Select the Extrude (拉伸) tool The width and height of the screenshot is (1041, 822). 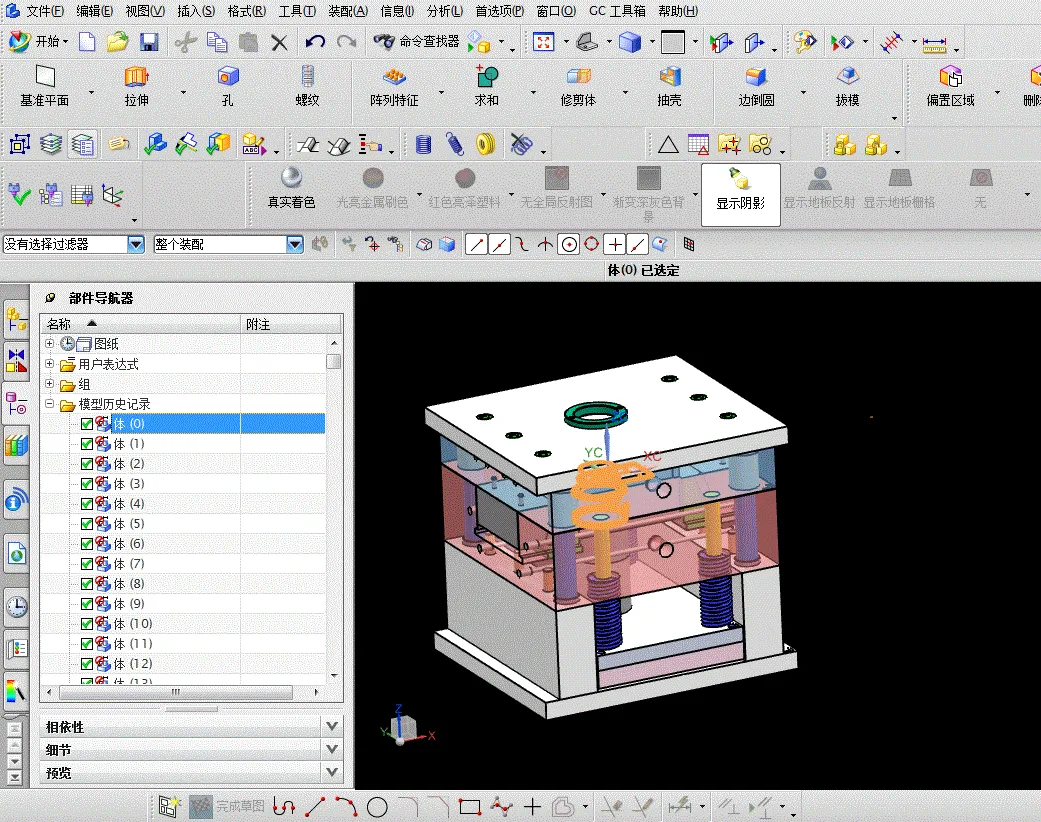(136, 86)
